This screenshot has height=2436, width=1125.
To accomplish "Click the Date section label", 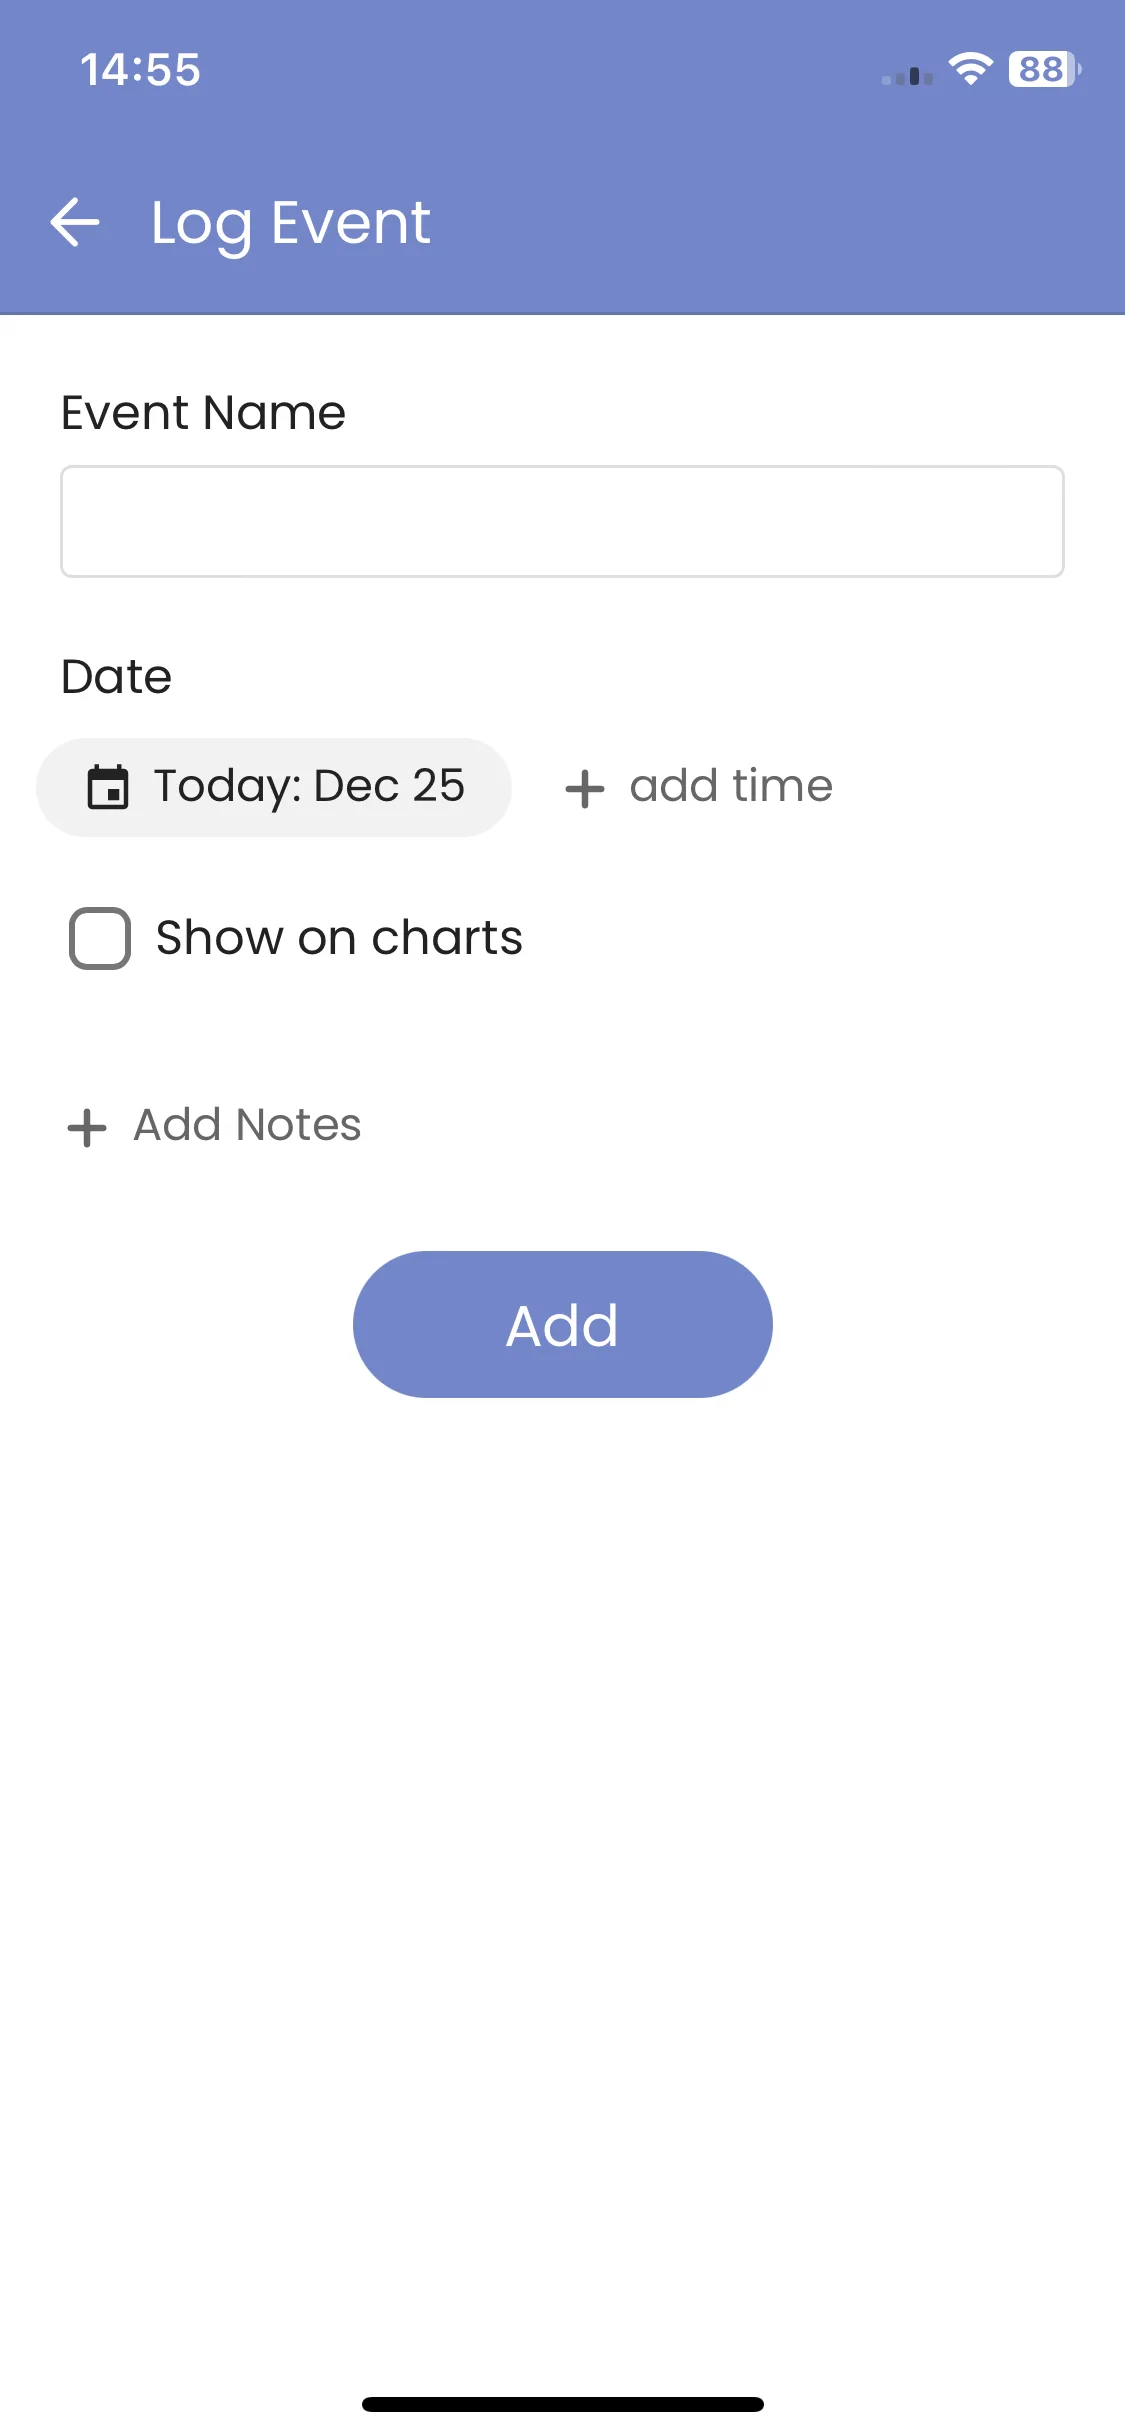I will point(116,677).
